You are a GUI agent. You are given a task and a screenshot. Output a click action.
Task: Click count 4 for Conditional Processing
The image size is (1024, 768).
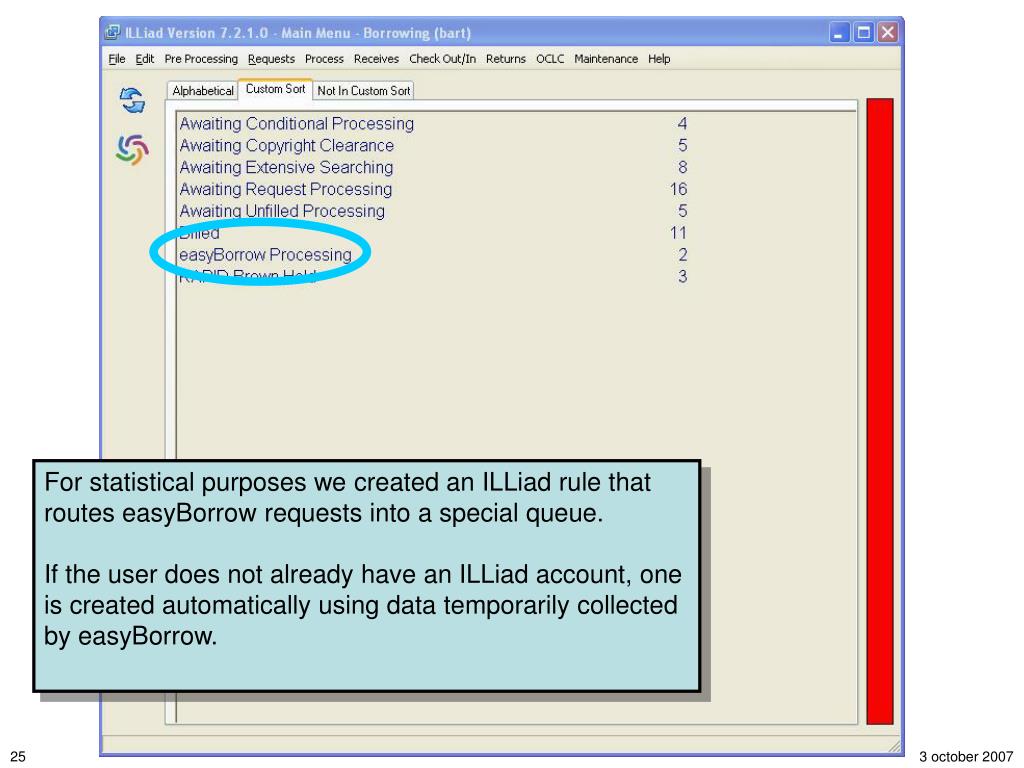pos(682,123)
